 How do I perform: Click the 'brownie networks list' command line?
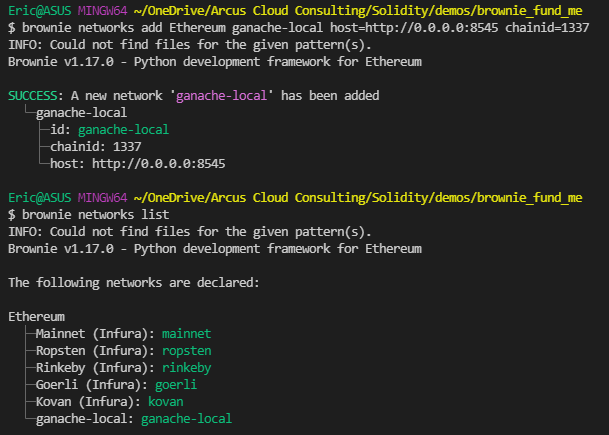pyautogui.click(x=89, y=215)
